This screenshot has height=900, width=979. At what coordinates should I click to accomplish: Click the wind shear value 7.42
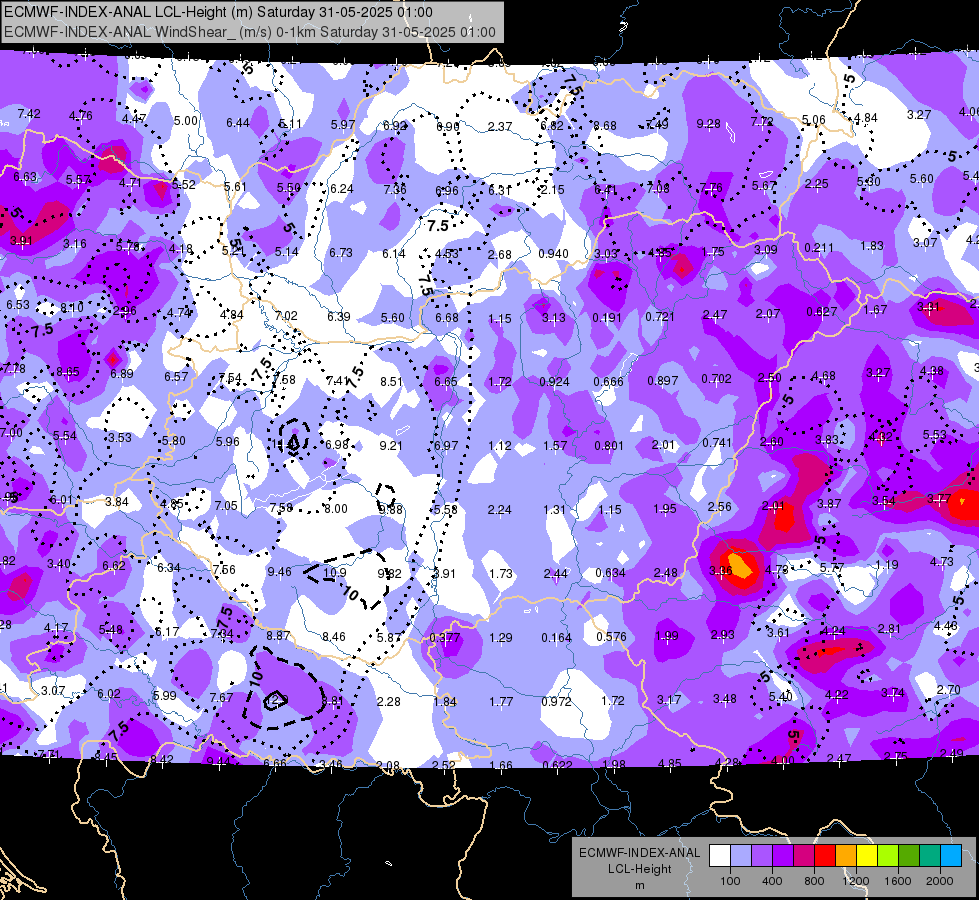(29, 114)
